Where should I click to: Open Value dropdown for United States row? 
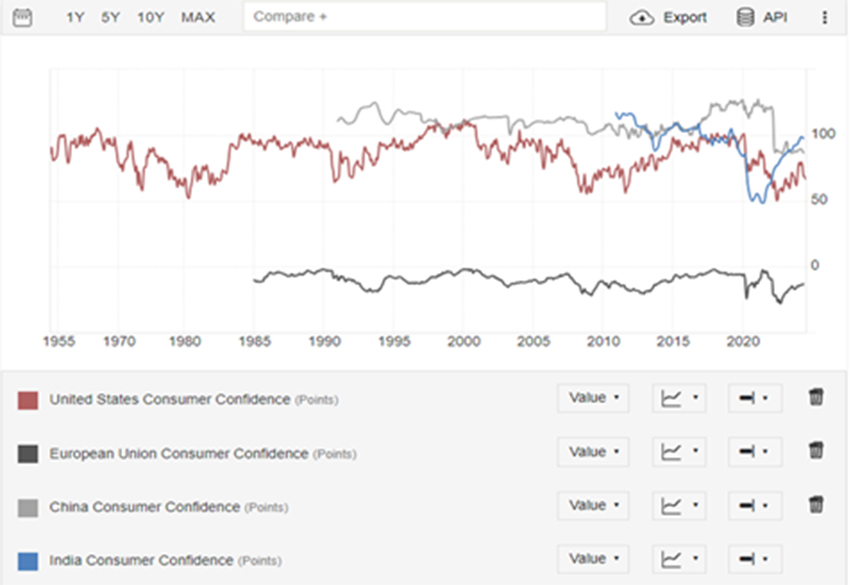593,398
